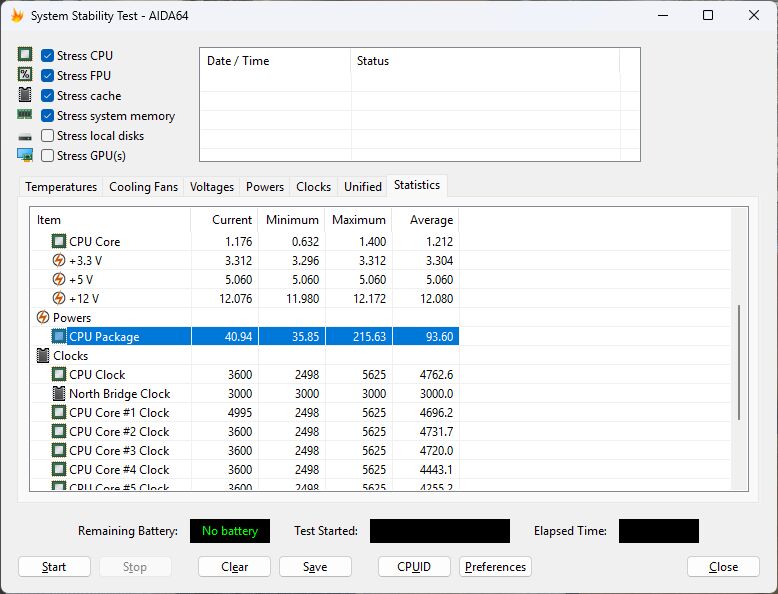Viewport: 778px width, 594px height.
Task: Click the North Bridge Clock row icon
Action: pyautogui.click(x=59, y=393)
